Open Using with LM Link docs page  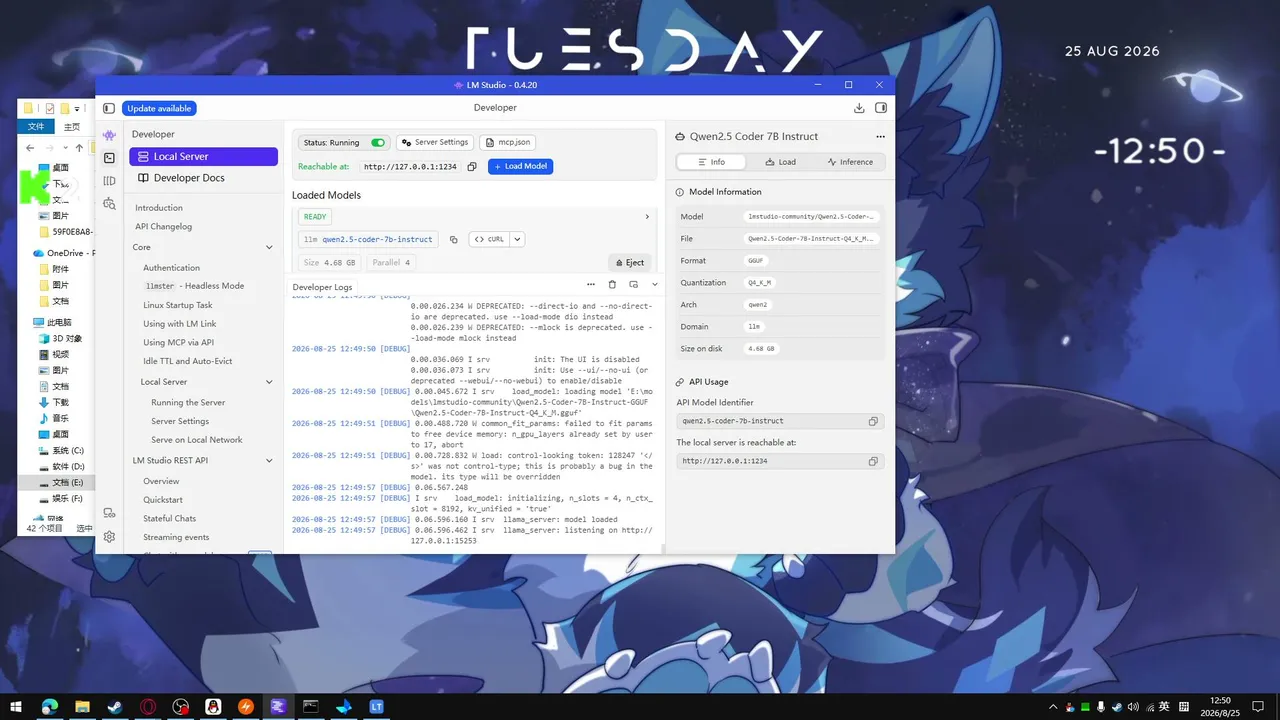point(180,324)
